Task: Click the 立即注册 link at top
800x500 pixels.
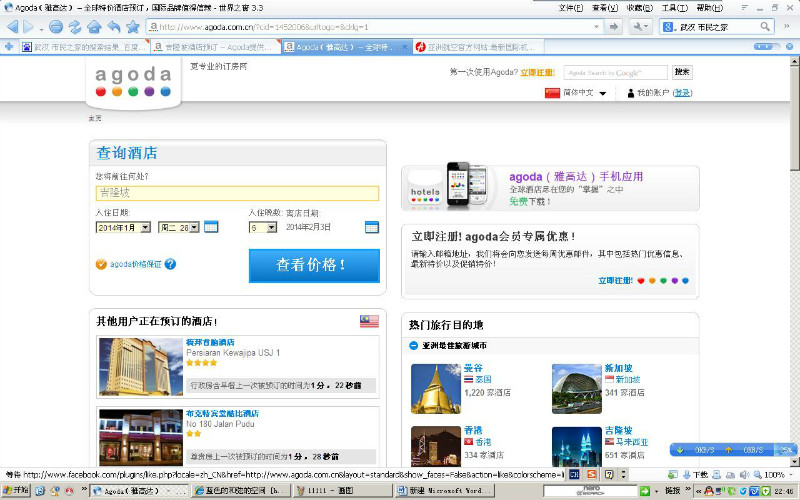Action: [537, 72]
